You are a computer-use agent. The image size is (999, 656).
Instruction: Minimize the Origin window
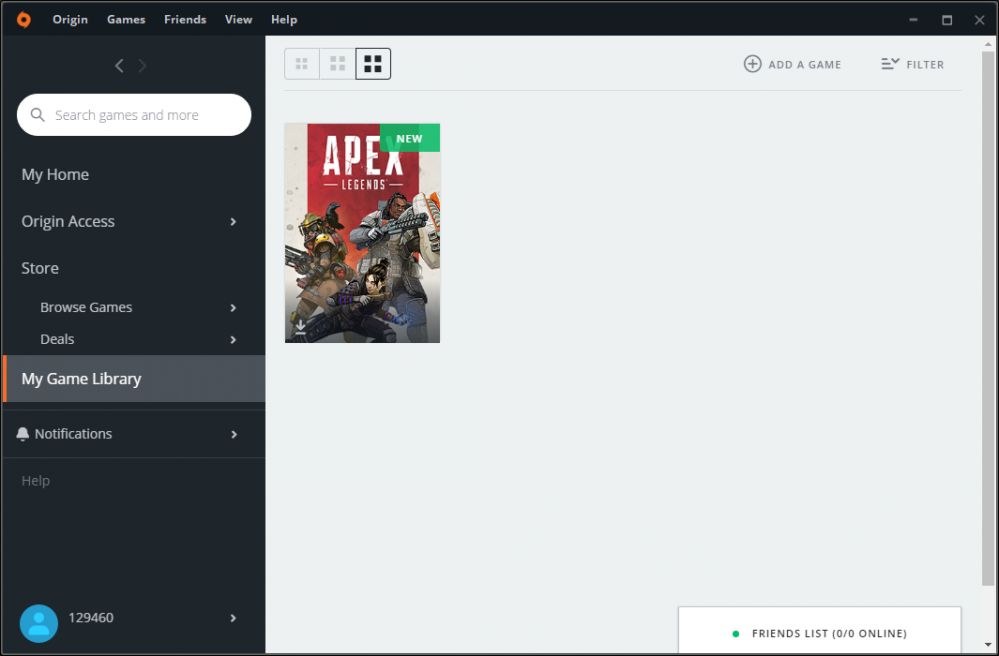pyautogui.click(x=913, y=20)
